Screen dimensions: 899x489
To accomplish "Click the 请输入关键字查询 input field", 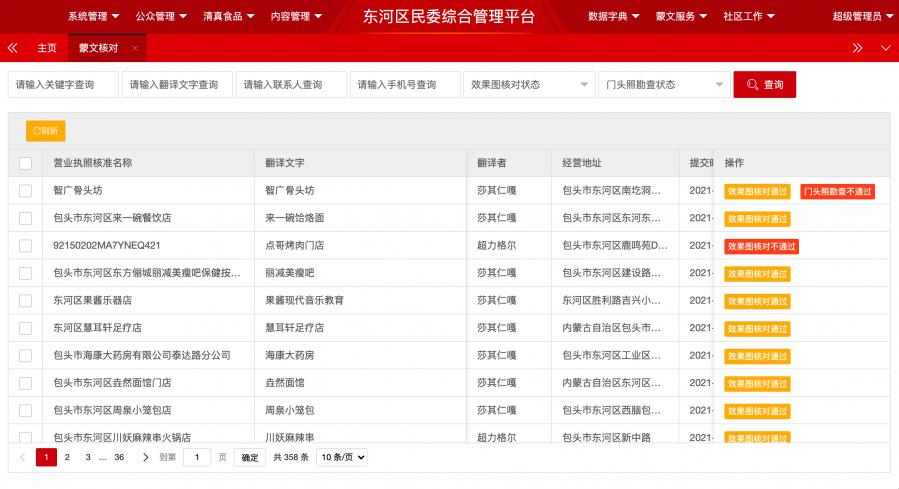I will click(x=63, y=85).
